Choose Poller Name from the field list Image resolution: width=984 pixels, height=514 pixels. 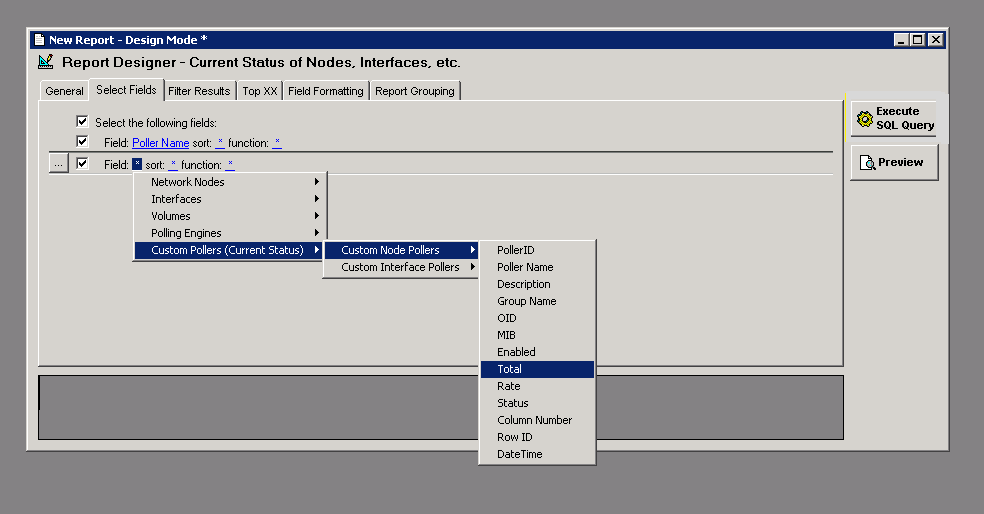(x=537, y=267)
